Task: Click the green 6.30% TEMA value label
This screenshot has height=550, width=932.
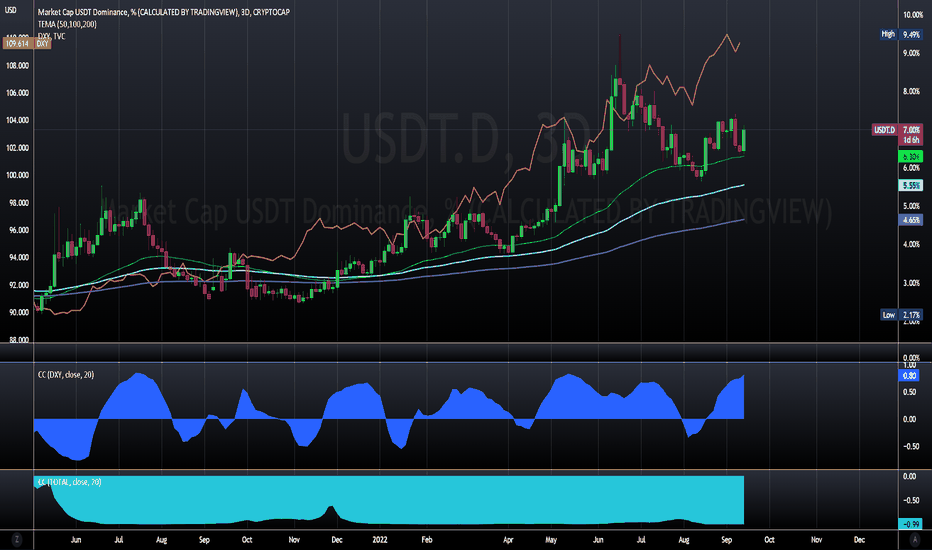Action: tap(911, 157)
